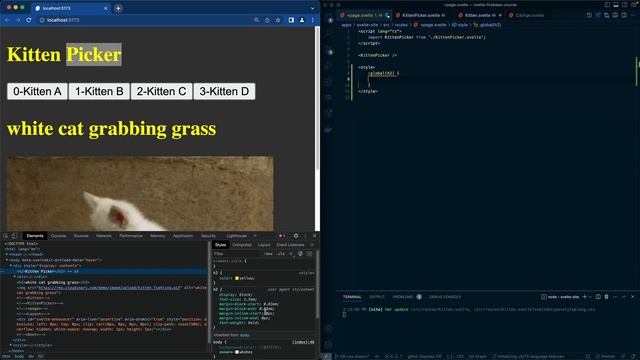Click the body breadcrumb in DevTools
Viewport: 640px width, 360px height.
[19, 356]
